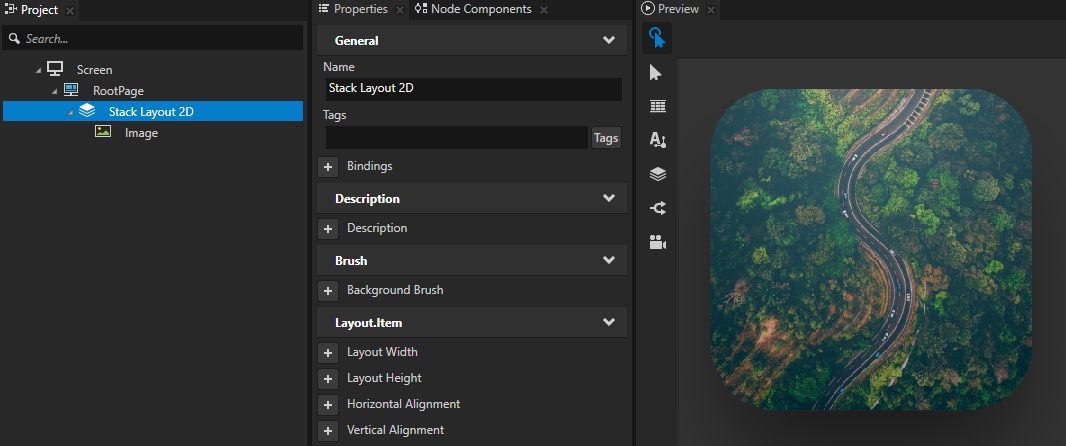
Task: Click the share-style connector tool icon
Action: click(657, 208)
